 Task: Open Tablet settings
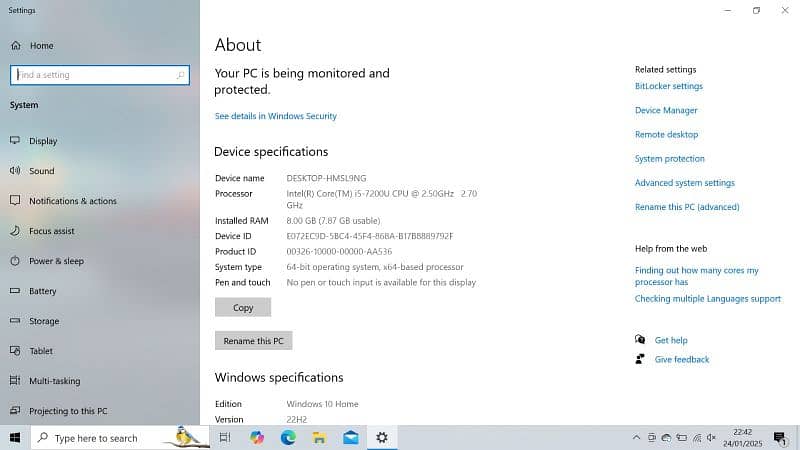(40, 351)
